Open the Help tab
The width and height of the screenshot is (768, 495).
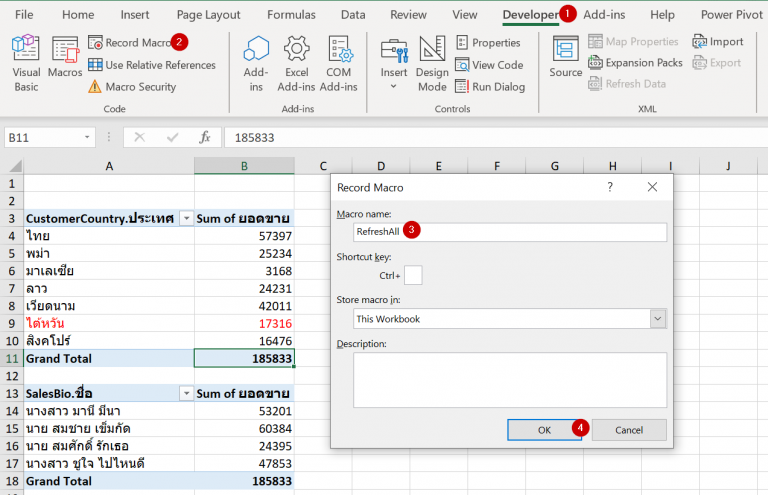click(662, 15)
